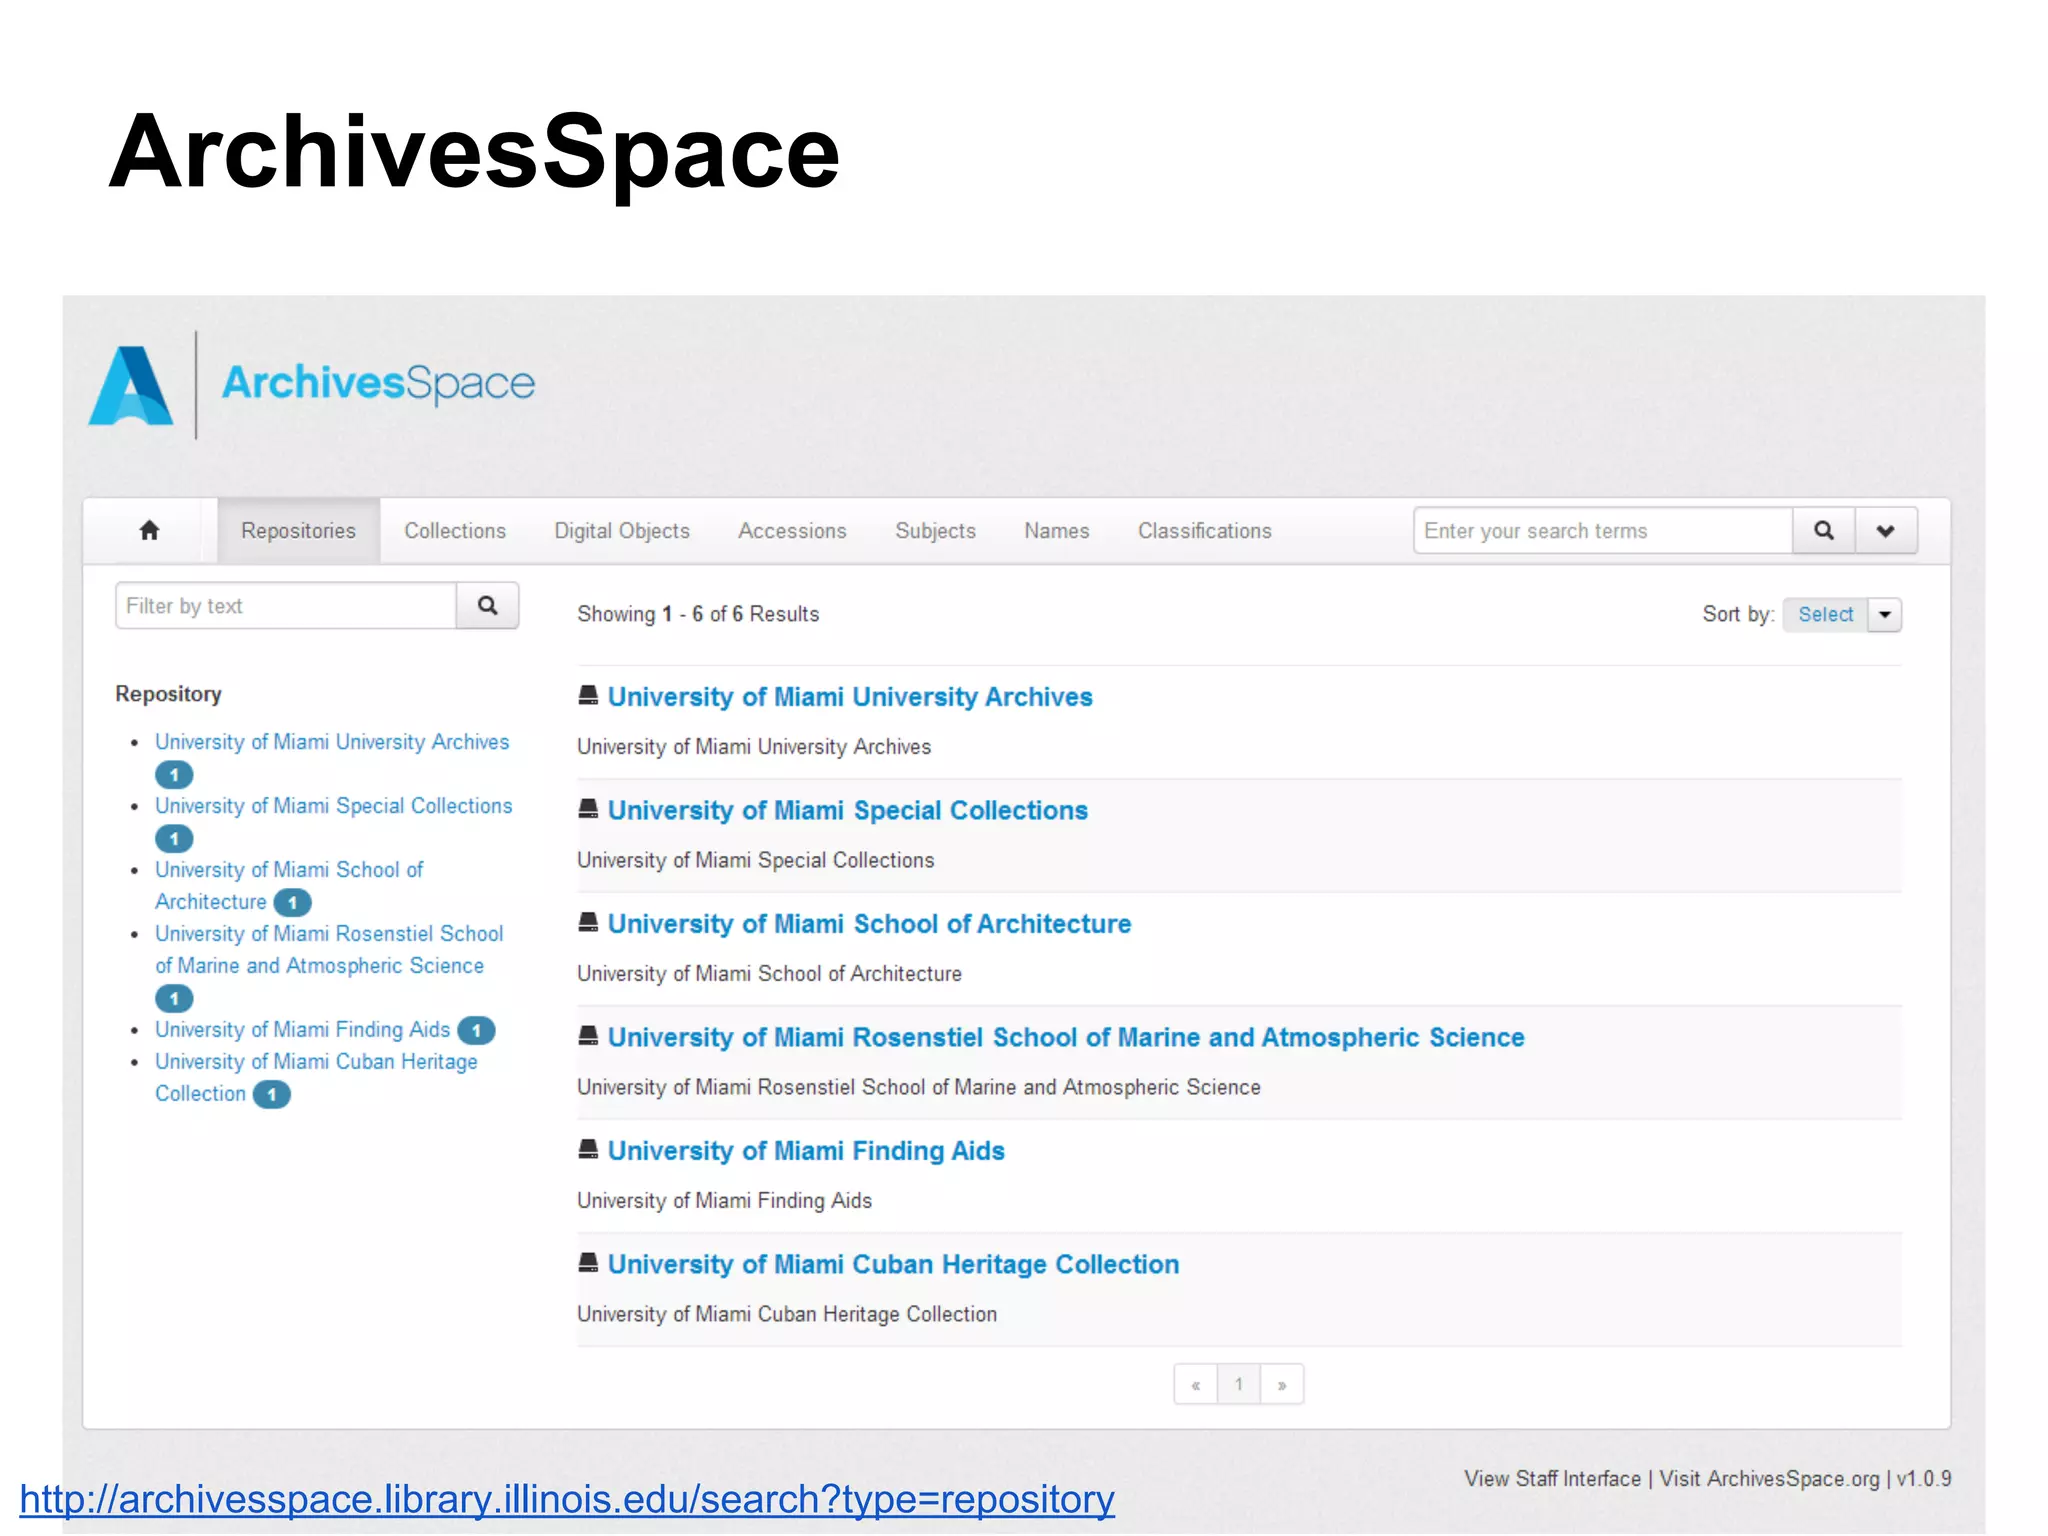Open advanced search dropdown chevron
Screen dimensions: 2048x1536
tap(1886, 530)
